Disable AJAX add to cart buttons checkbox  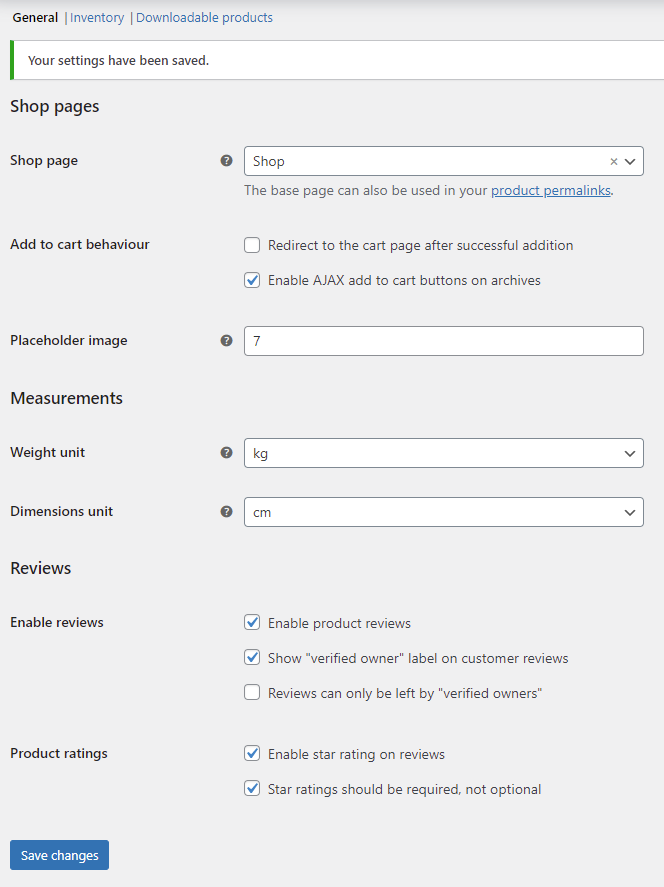pos(252,280)
